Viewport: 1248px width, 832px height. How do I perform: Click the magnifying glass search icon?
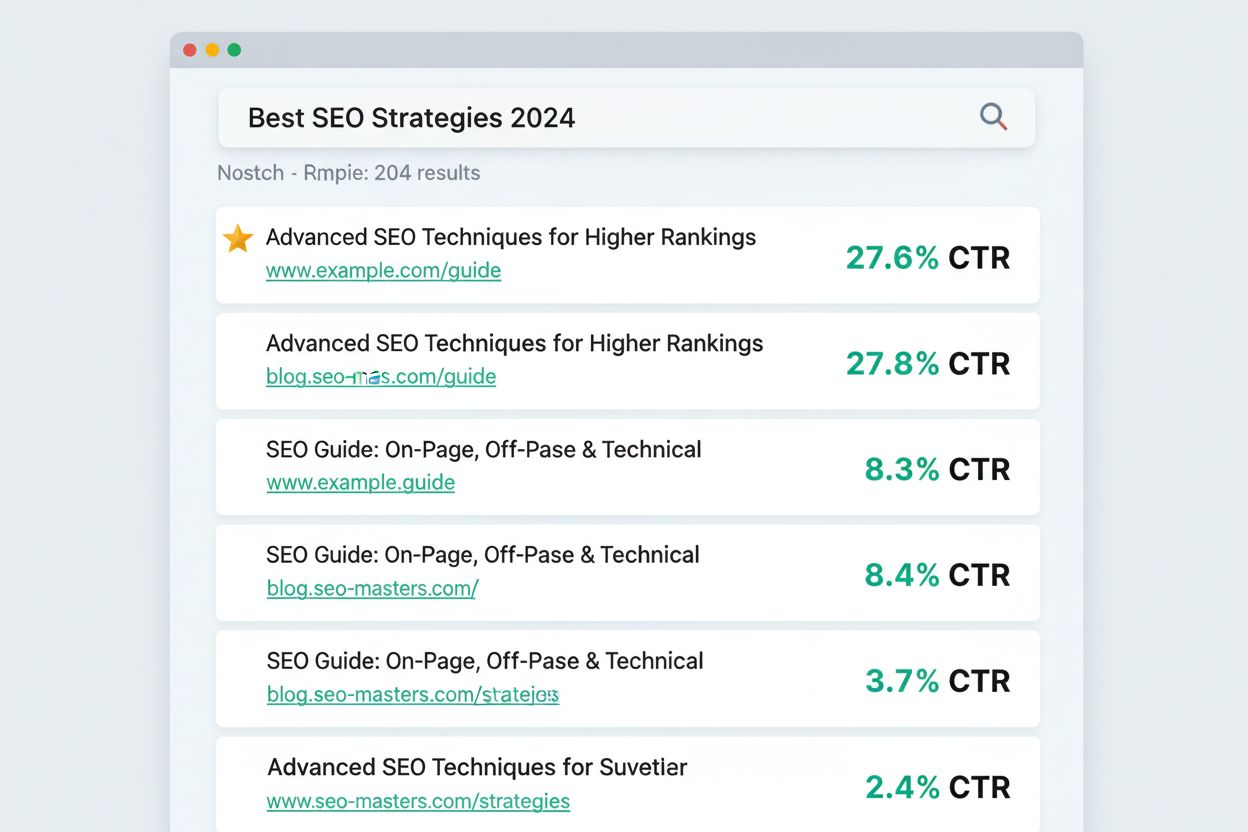(992, 117)
